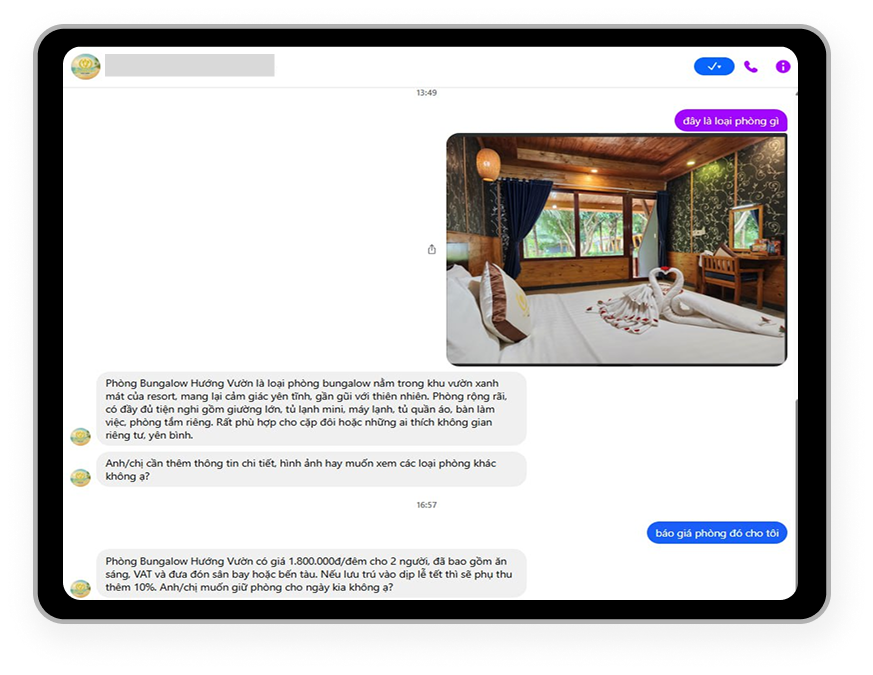Open the blue checkmark dropdown button
This screenshot has height=675, width=873.
tap(714, 66)
